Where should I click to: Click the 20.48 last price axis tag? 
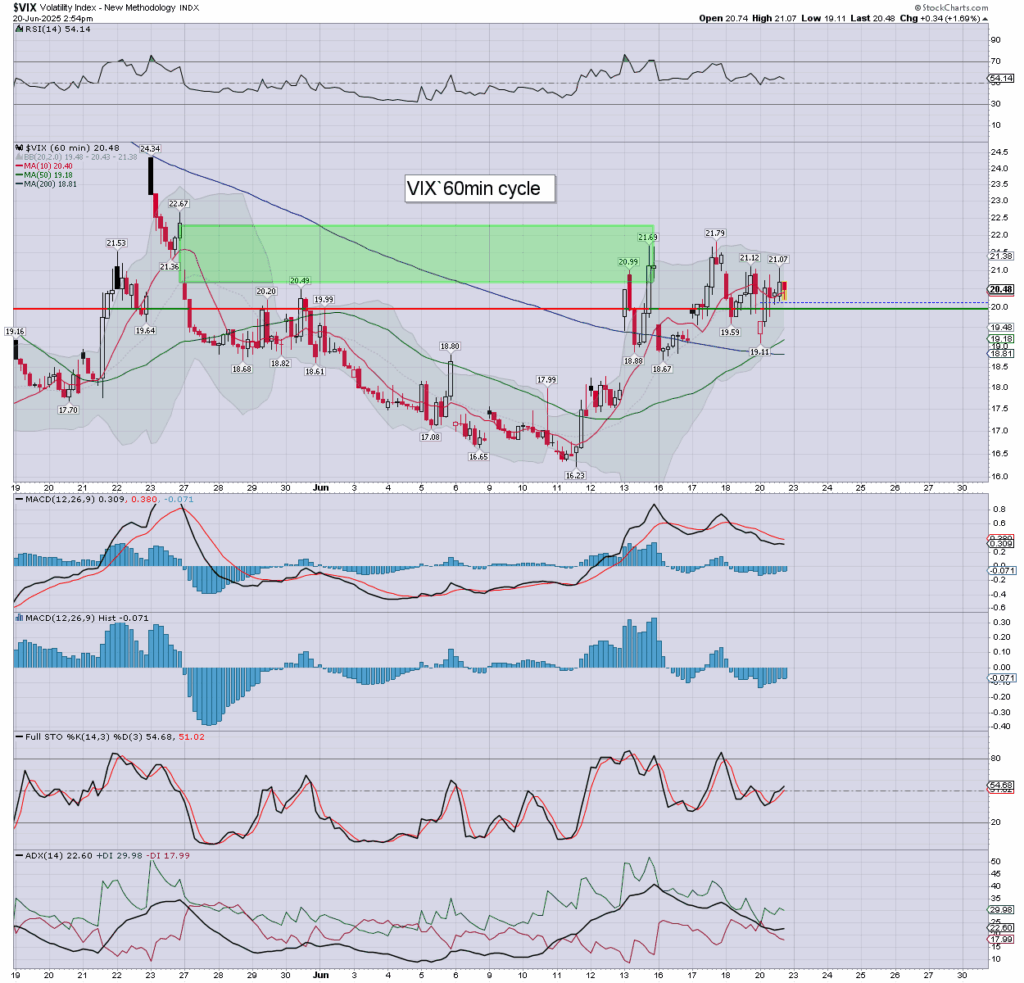coord(1001,290)
